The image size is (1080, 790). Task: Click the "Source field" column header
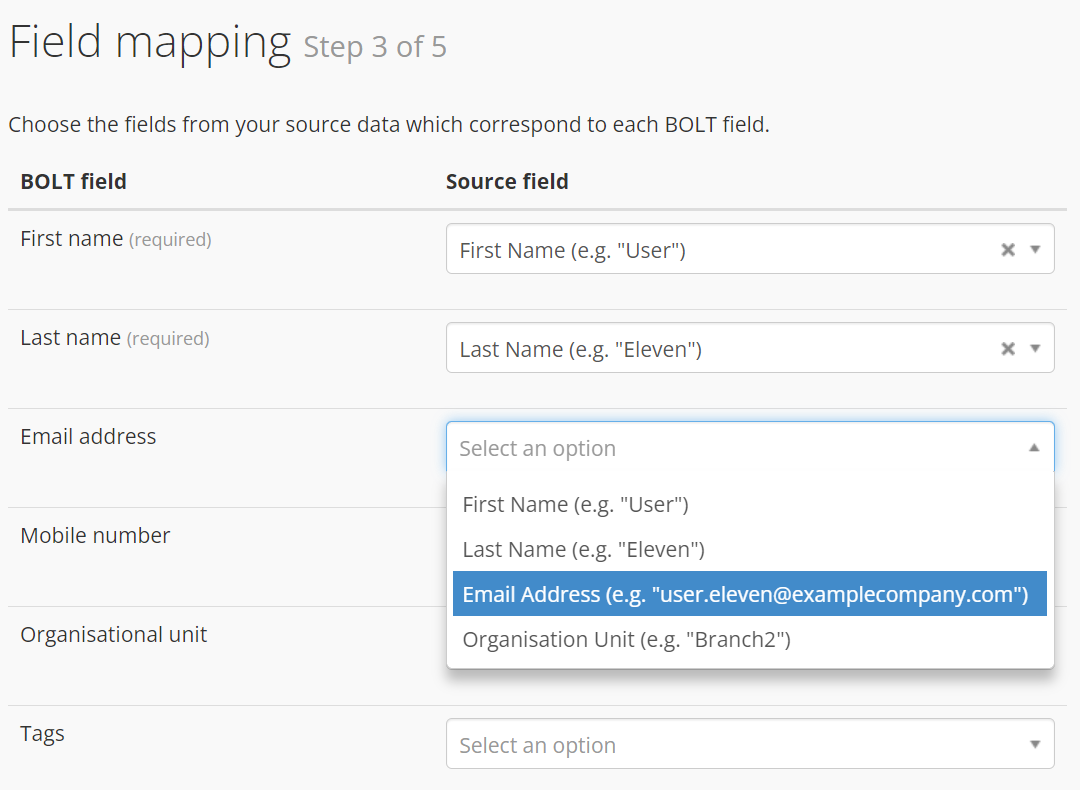[x=507, y=181]
